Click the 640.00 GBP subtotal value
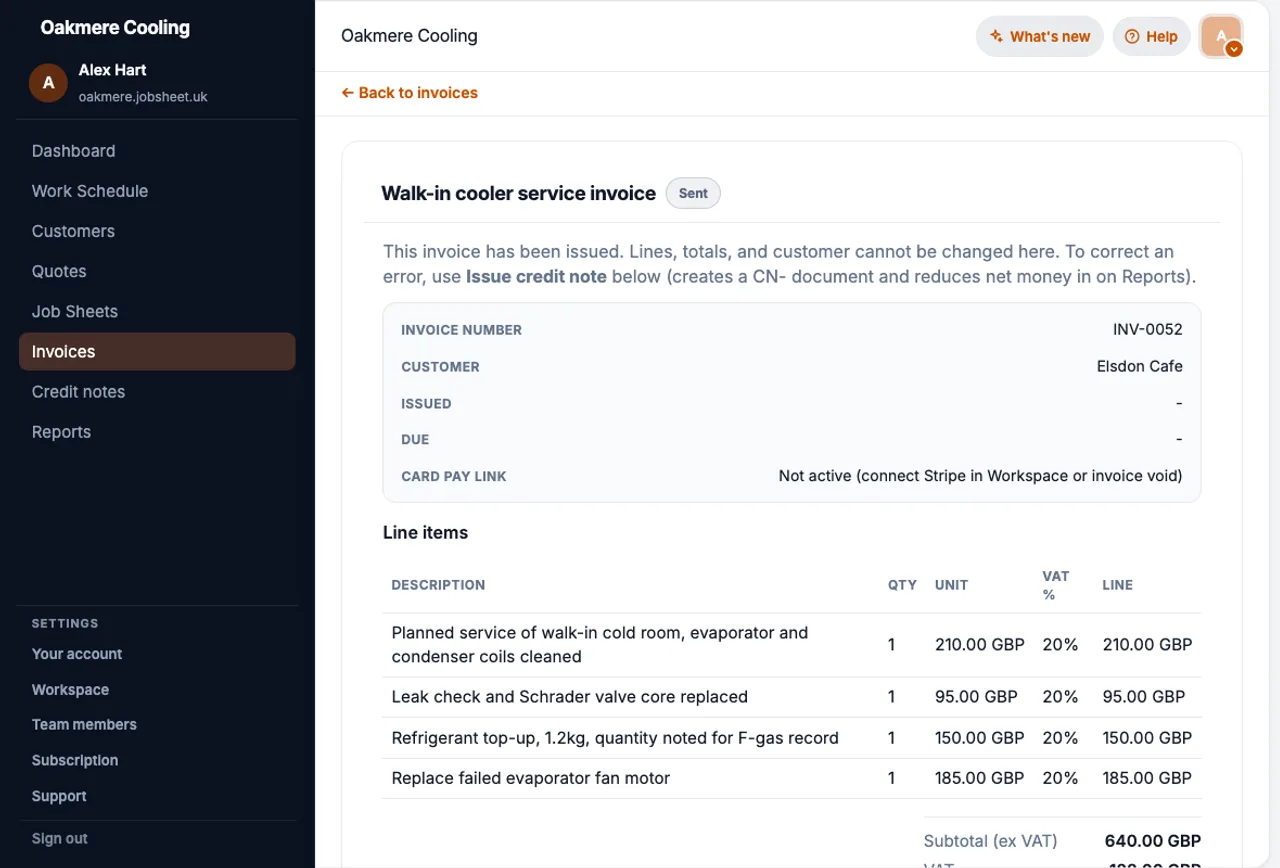 [1153, 841]
